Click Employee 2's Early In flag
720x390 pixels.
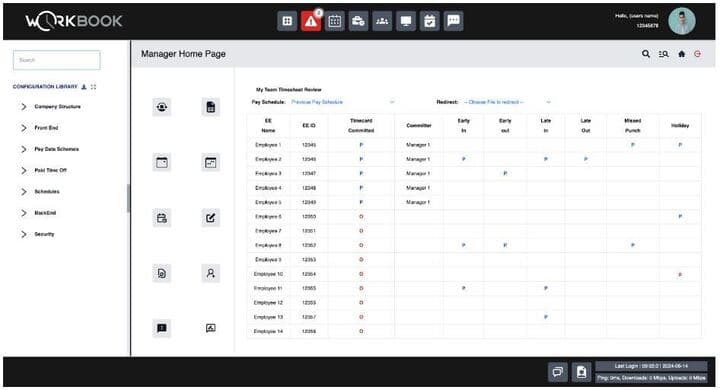click(x=463, y=159)
